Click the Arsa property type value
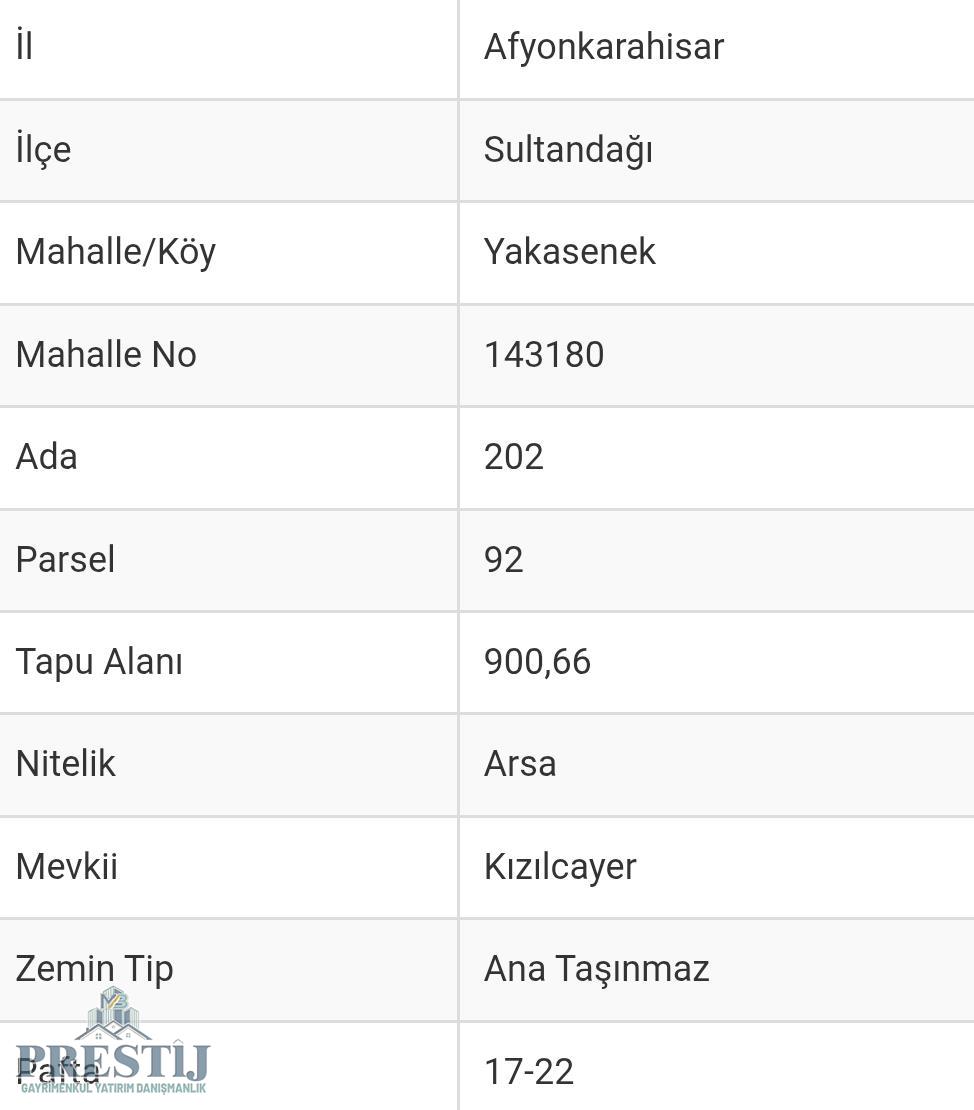The image size is (974, 1110). pos(520,764)
